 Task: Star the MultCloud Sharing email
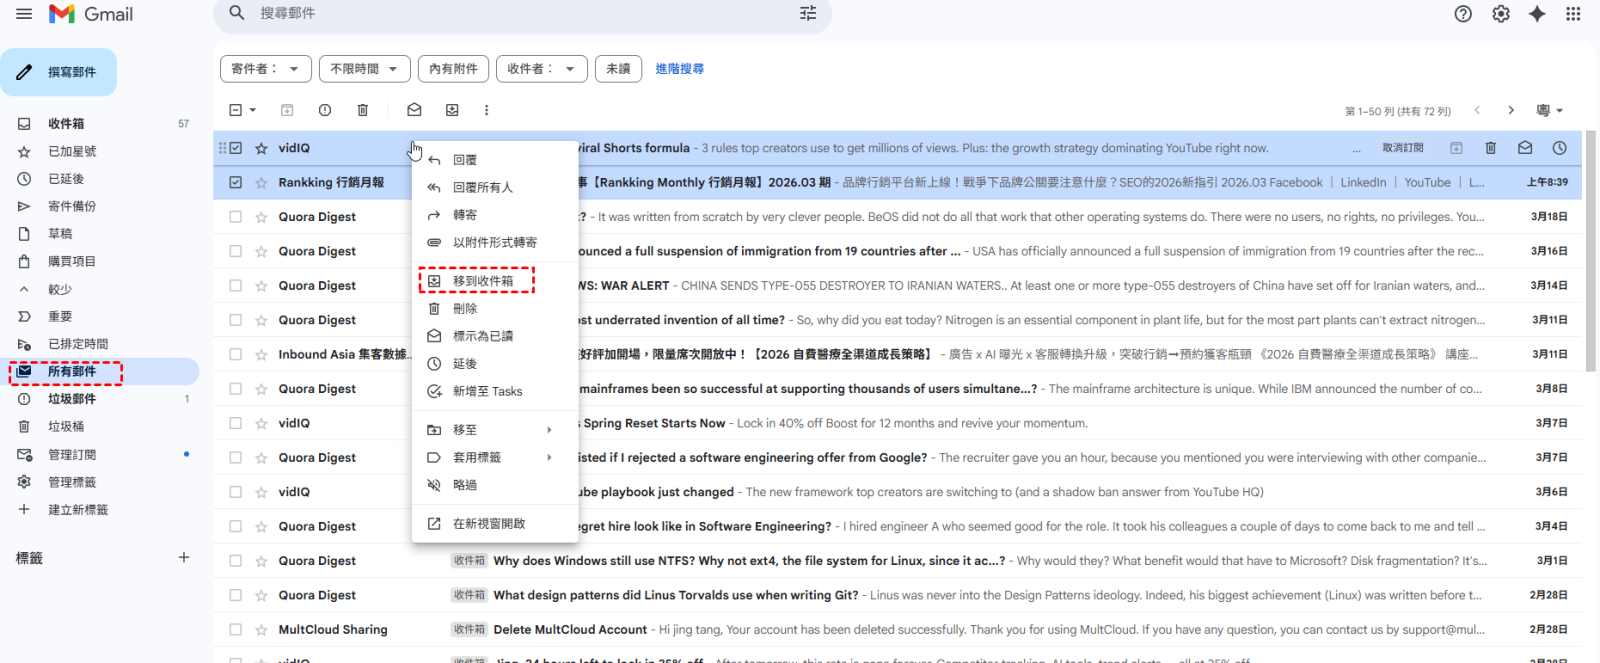[x=261, y=630]
